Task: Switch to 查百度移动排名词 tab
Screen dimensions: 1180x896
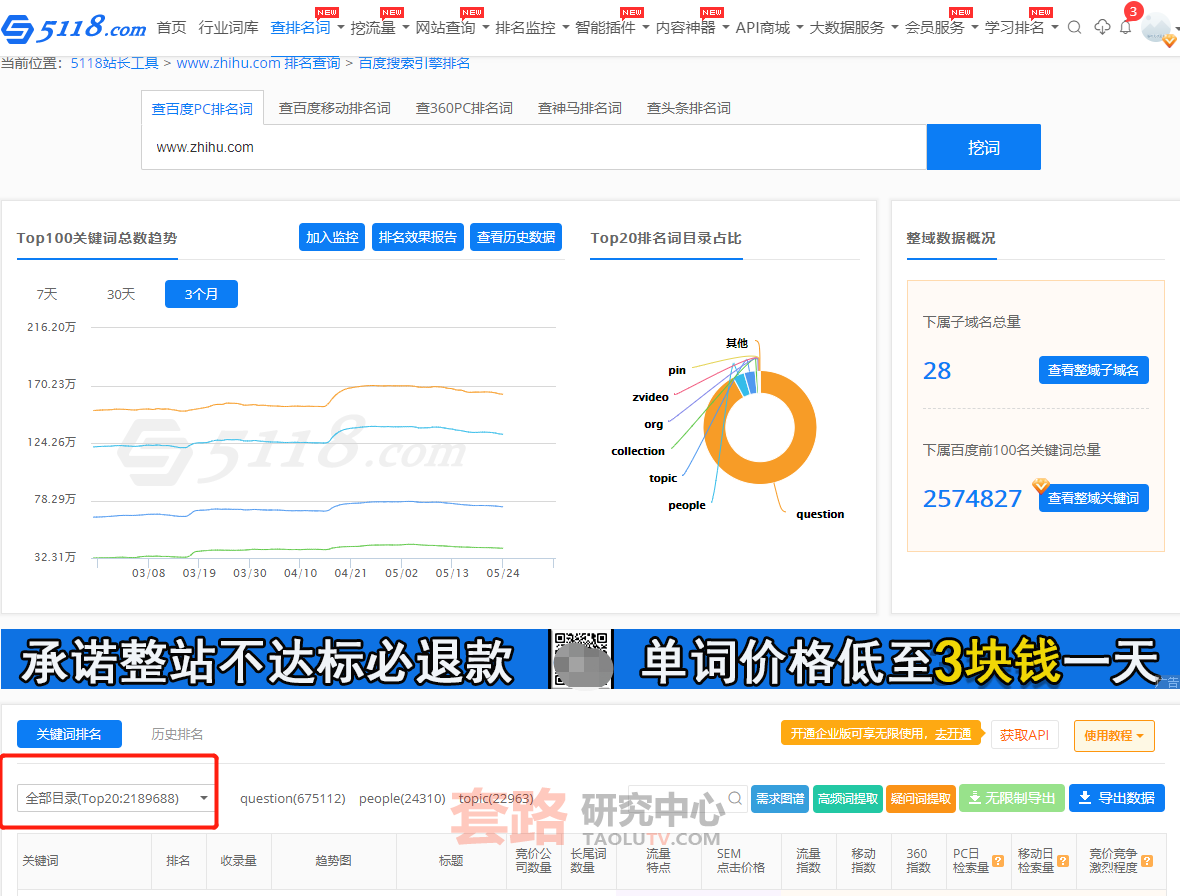Action: pyautogui.click(x=334, y=108)
